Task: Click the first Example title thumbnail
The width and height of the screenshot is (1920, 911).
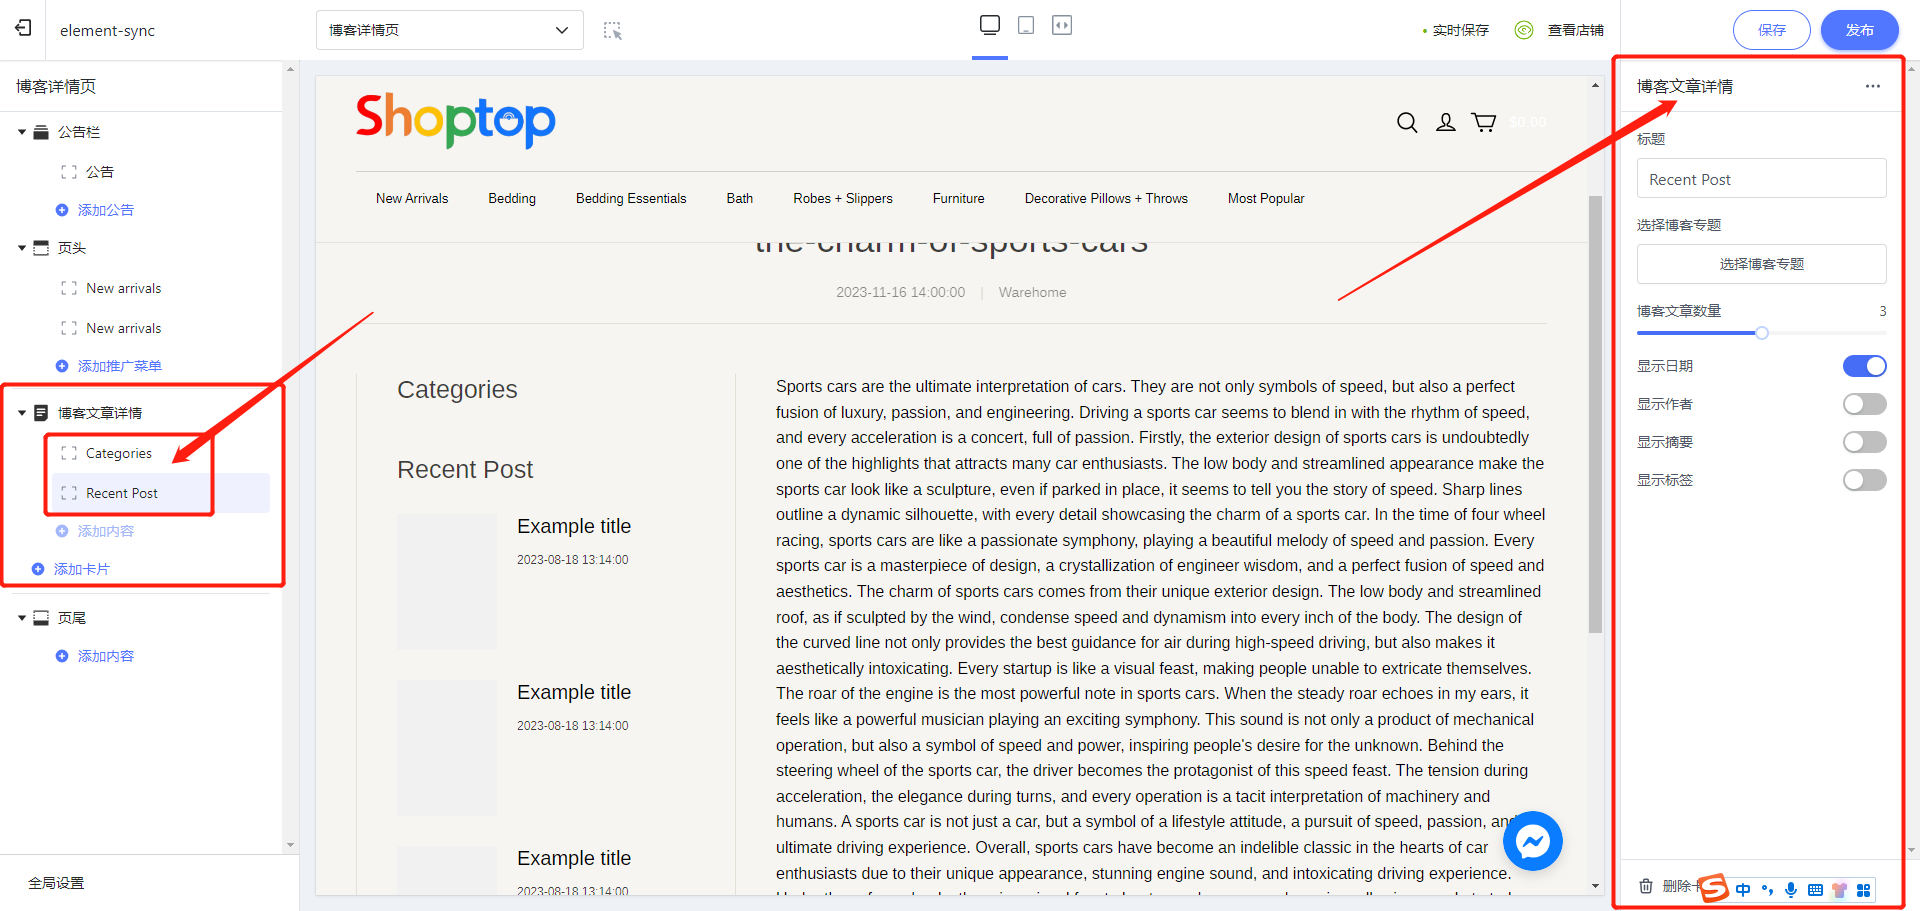Action: 447,582
